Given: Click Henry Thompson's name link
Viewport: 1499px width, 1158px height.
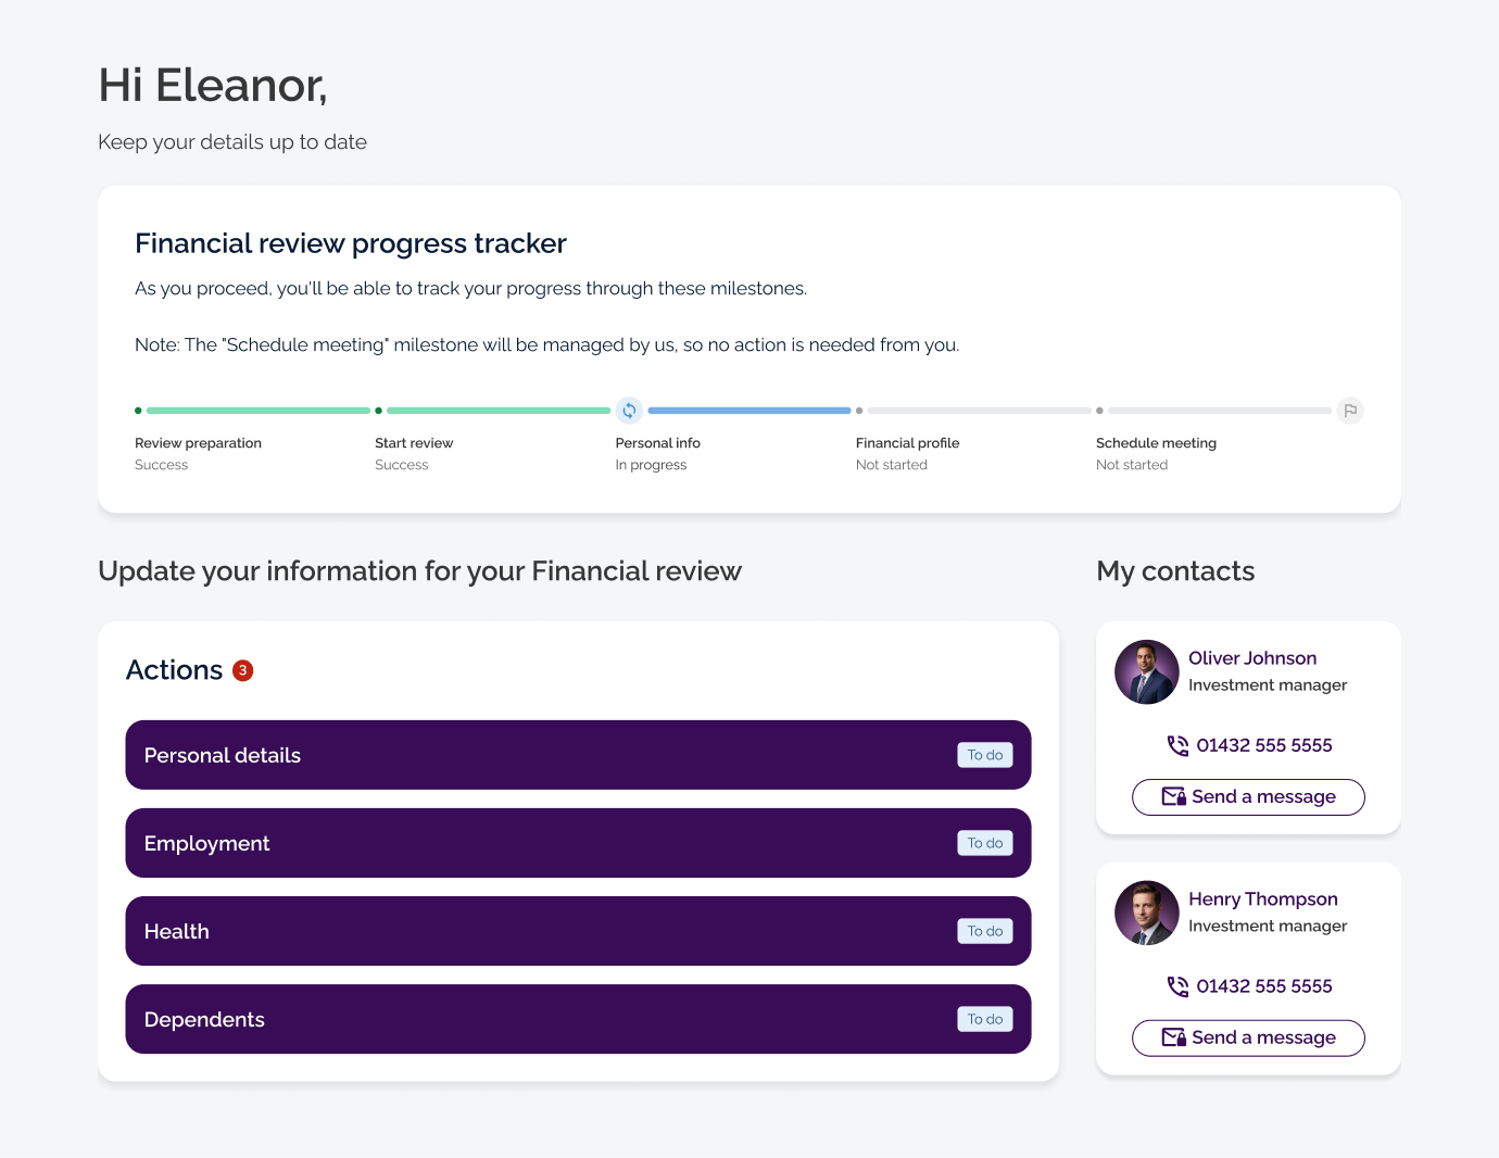Looking at the screenshot, I should point(1263,899).
